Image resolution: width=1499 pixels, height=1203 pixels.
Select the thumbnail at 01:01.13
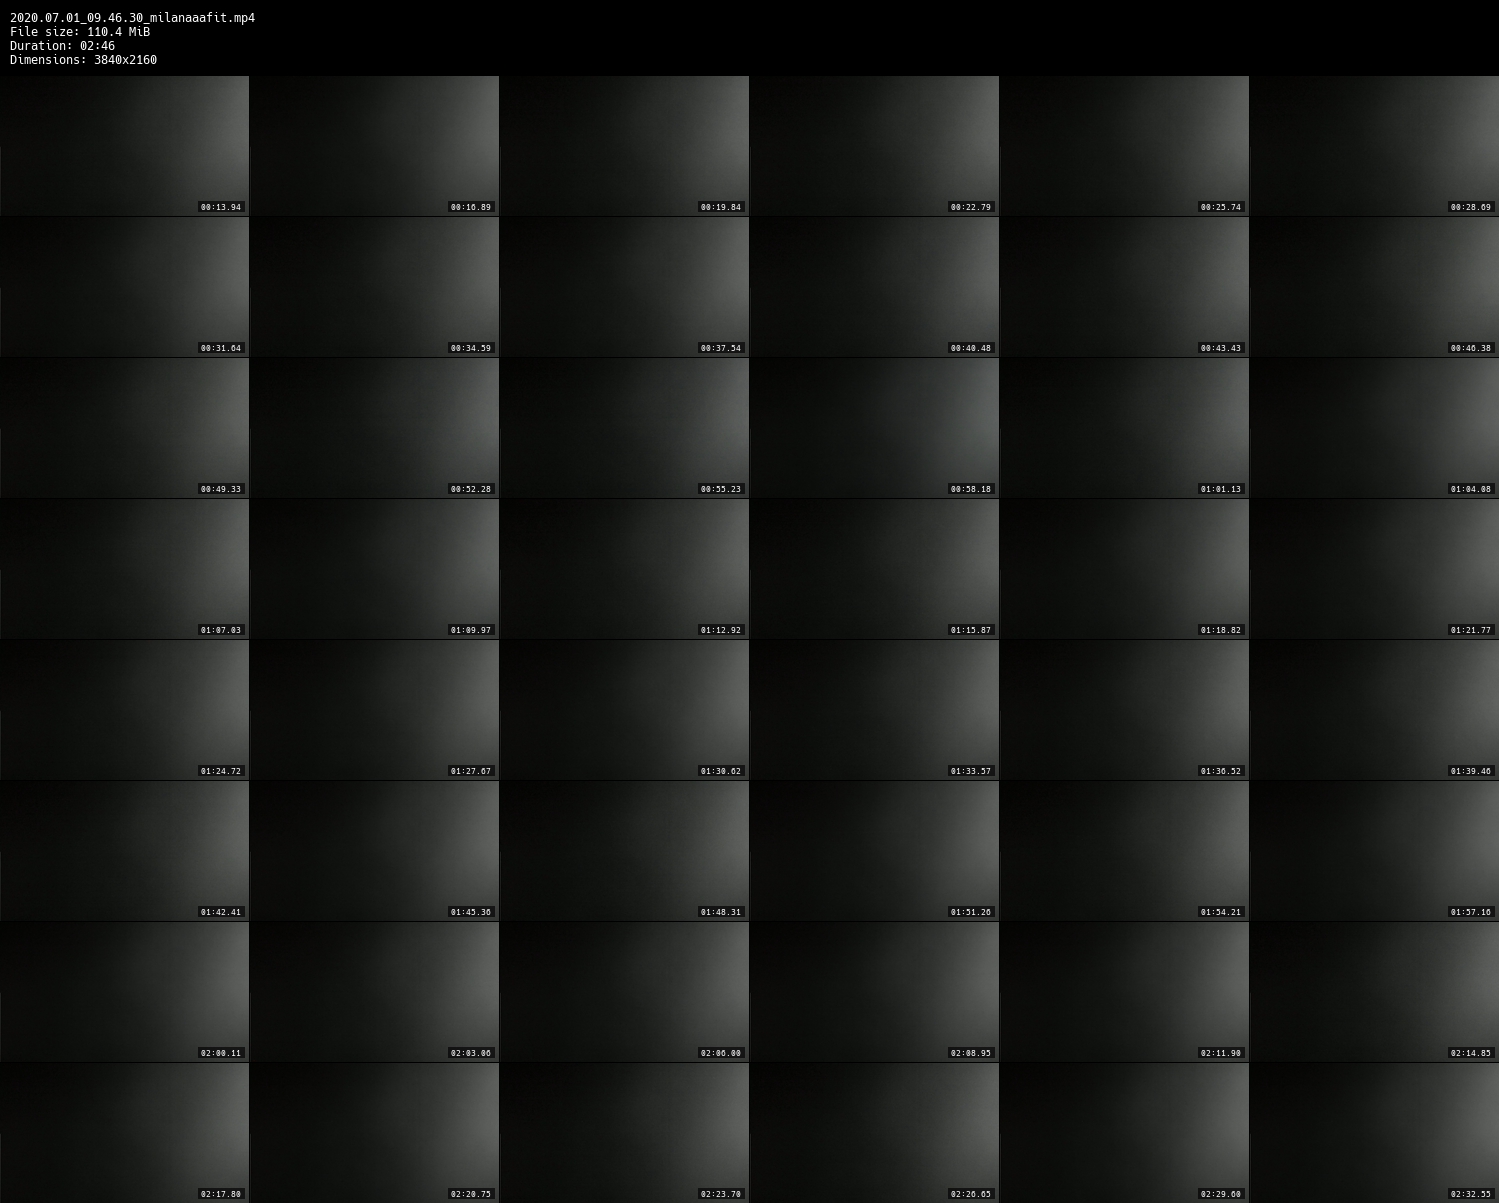click(x=1124, y=428)
